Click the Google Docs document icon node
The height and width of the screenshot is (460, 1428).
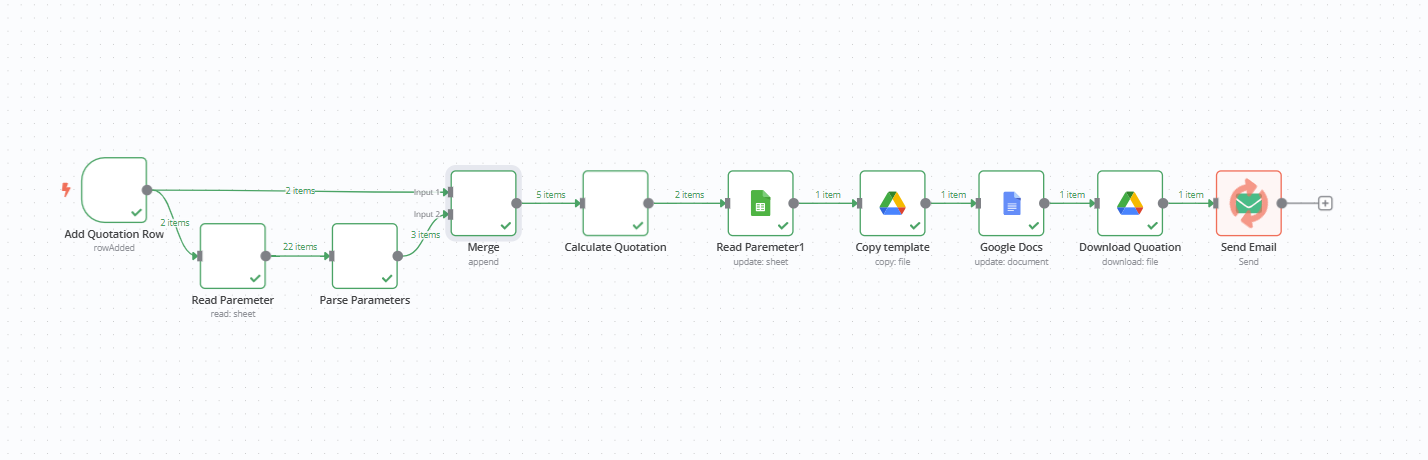[1011, 203]
